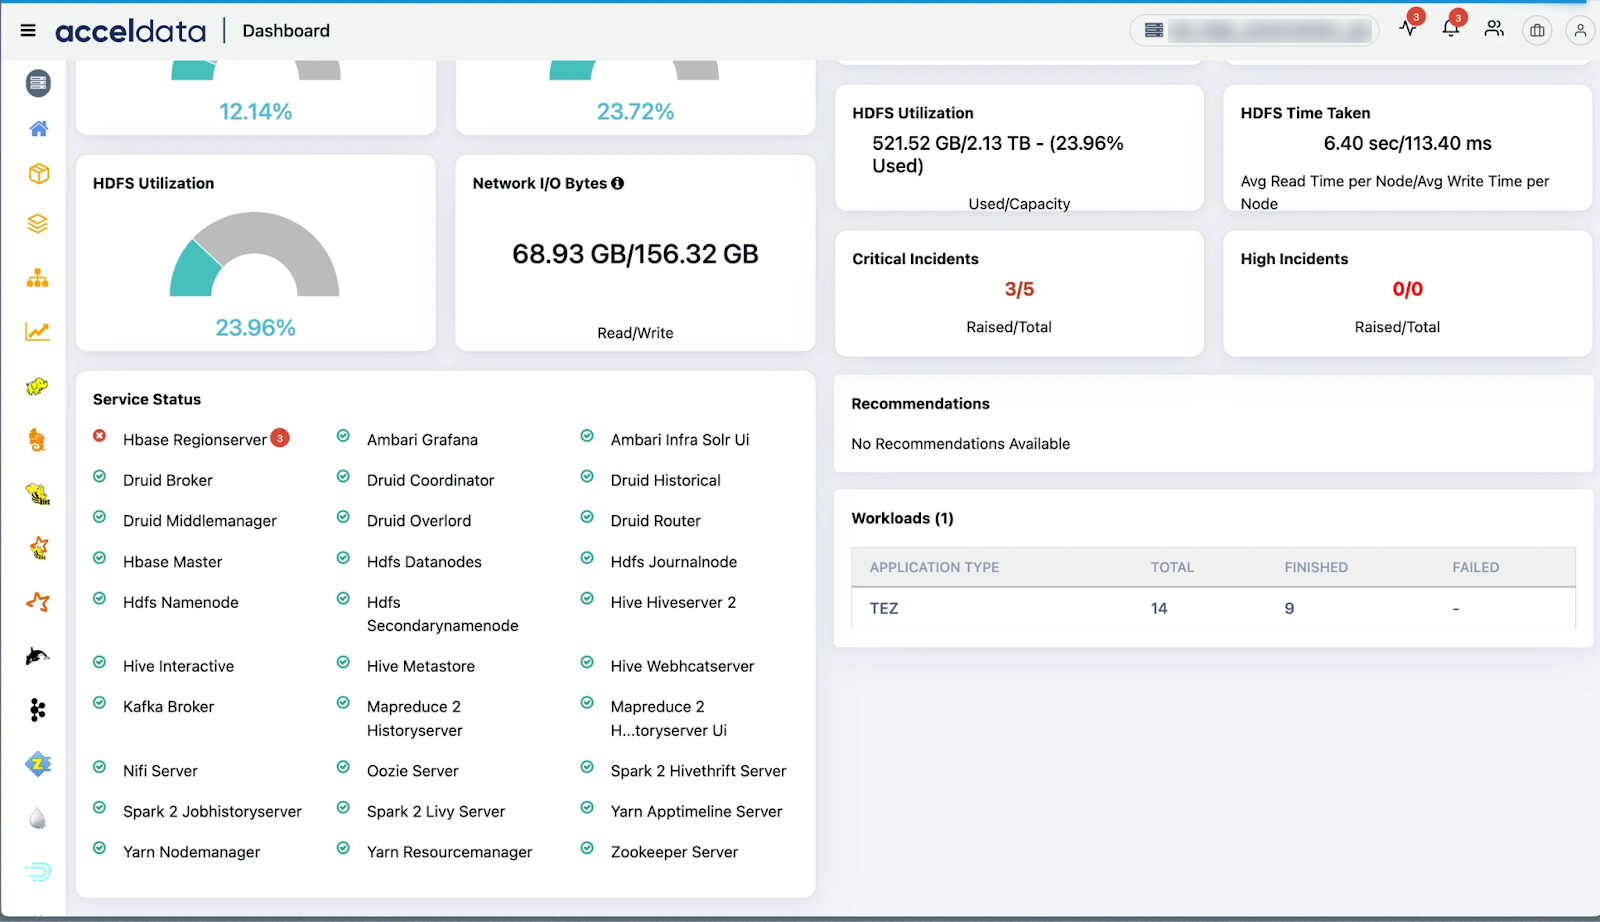
Task: Open the grey droplet icon in sidebar
Action: click(x=38, y=819)
